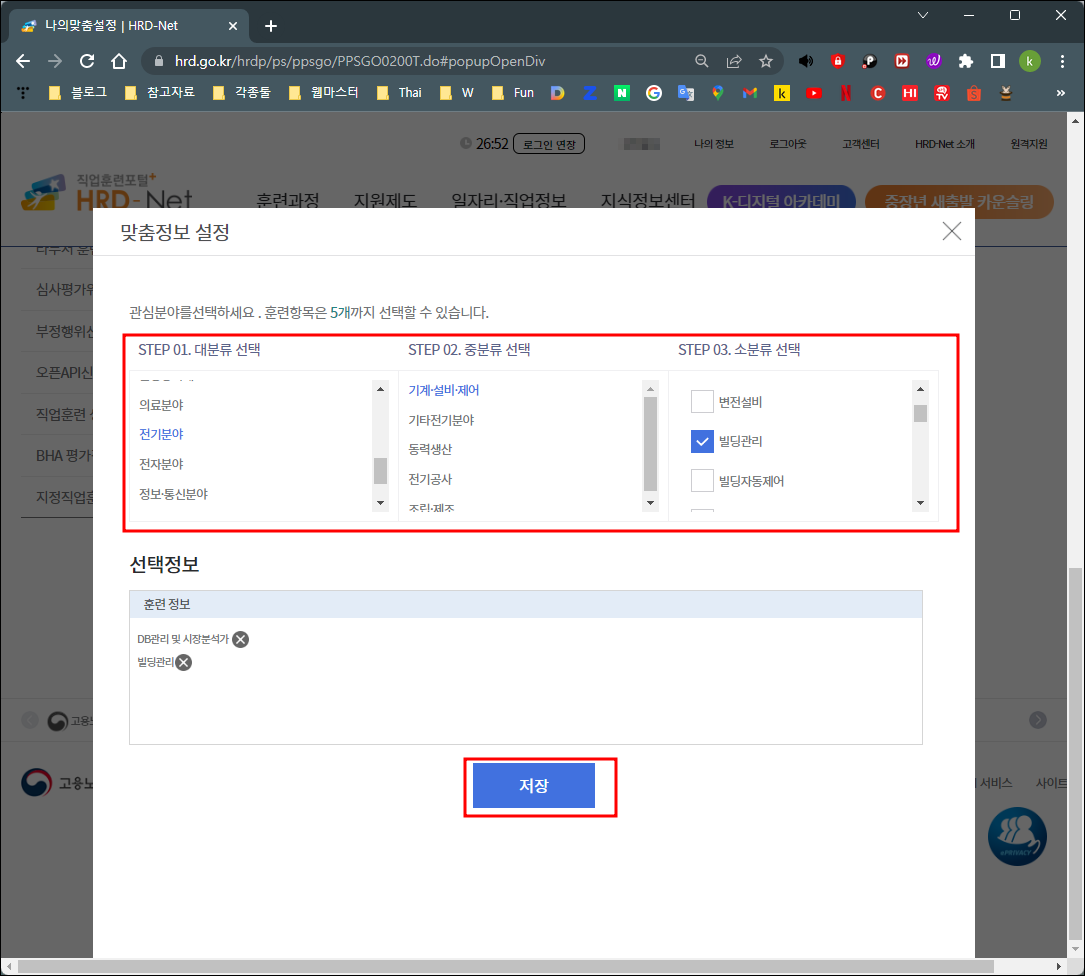This screenshot has height=976, width=1085.
Task: Select 기계·설비·제어 in the 중분류 list
Action: coord(444,390)
